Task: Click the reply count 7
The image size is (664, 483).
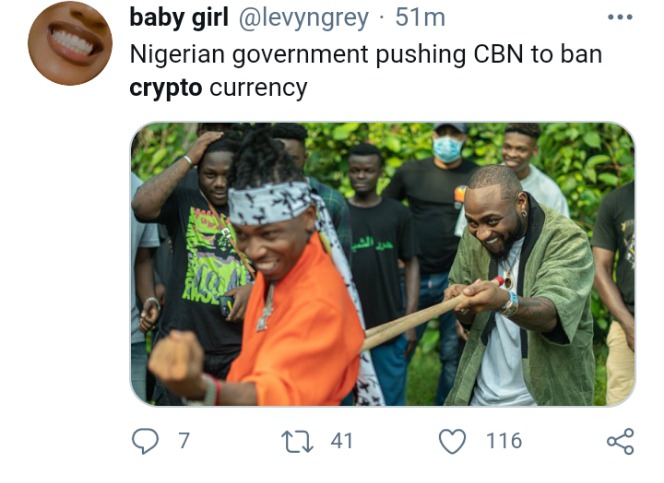Action: (x=183, y=441)
